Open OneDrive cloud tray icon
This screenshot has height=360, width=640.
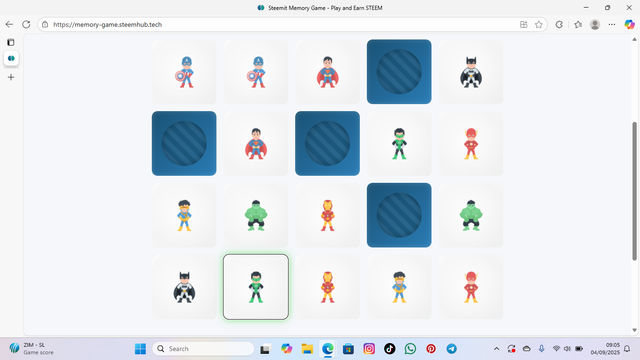coord(527,349)
